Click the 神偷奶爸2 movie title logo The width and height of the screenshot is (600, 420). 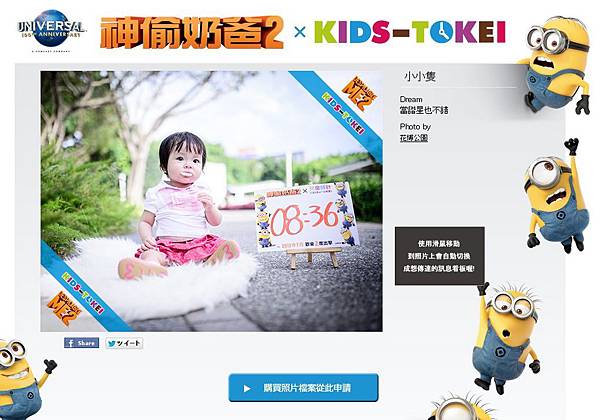192,33
